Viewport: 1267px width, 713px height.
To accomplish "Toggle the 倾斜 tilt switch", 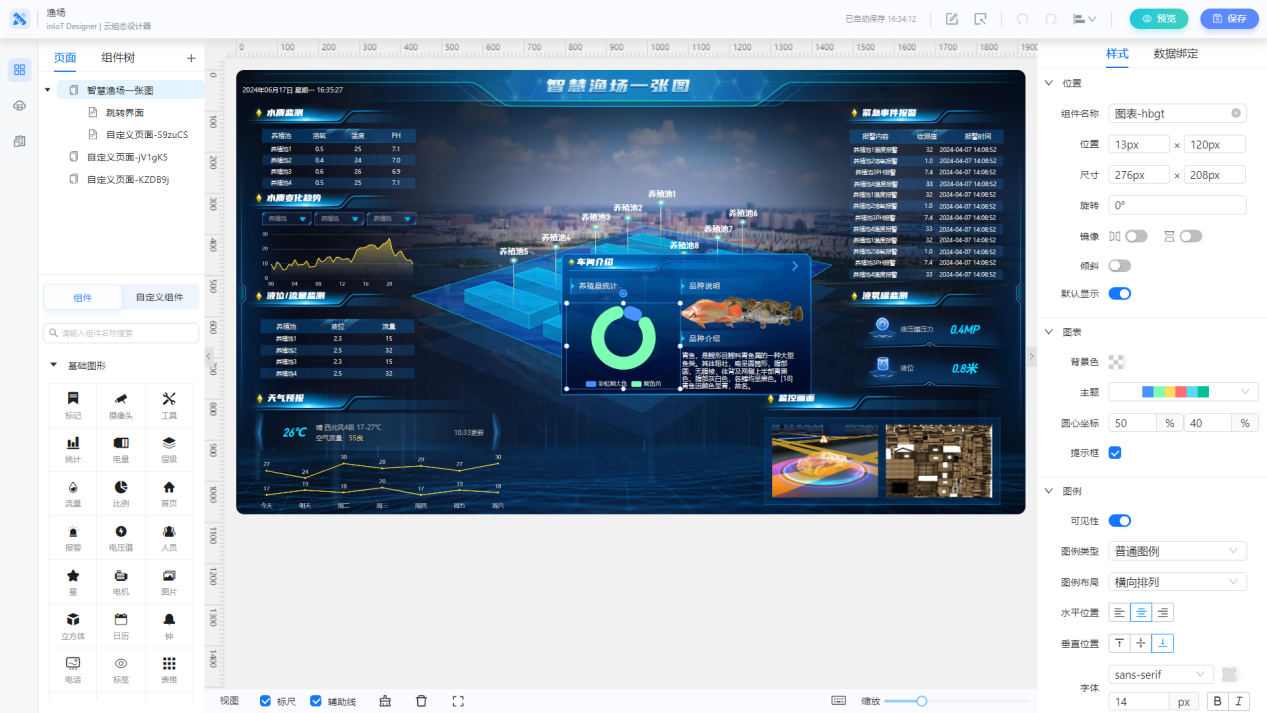I will pos(1119,265).
